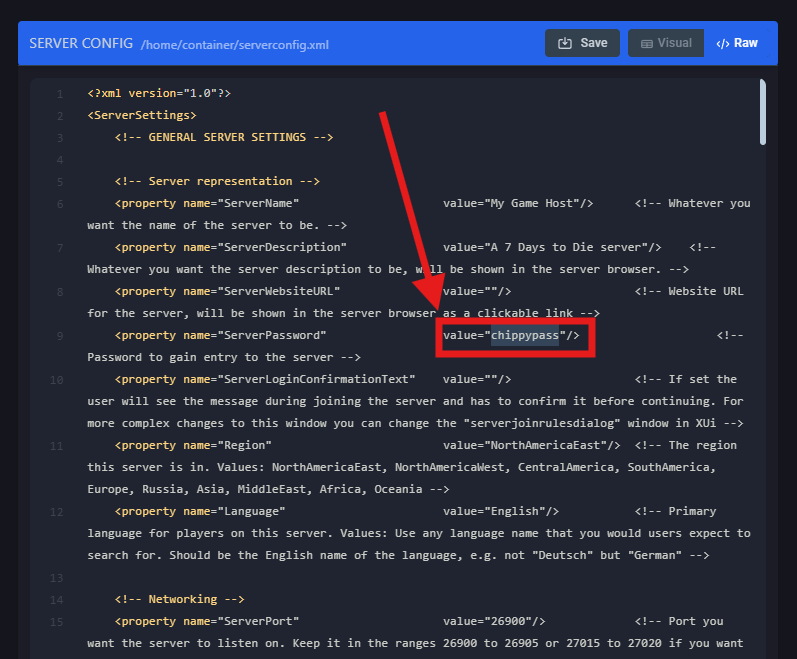Click the file path /home/container/serverconfig.xml
Screen dimensions: 797x659
tap(235, 45)
